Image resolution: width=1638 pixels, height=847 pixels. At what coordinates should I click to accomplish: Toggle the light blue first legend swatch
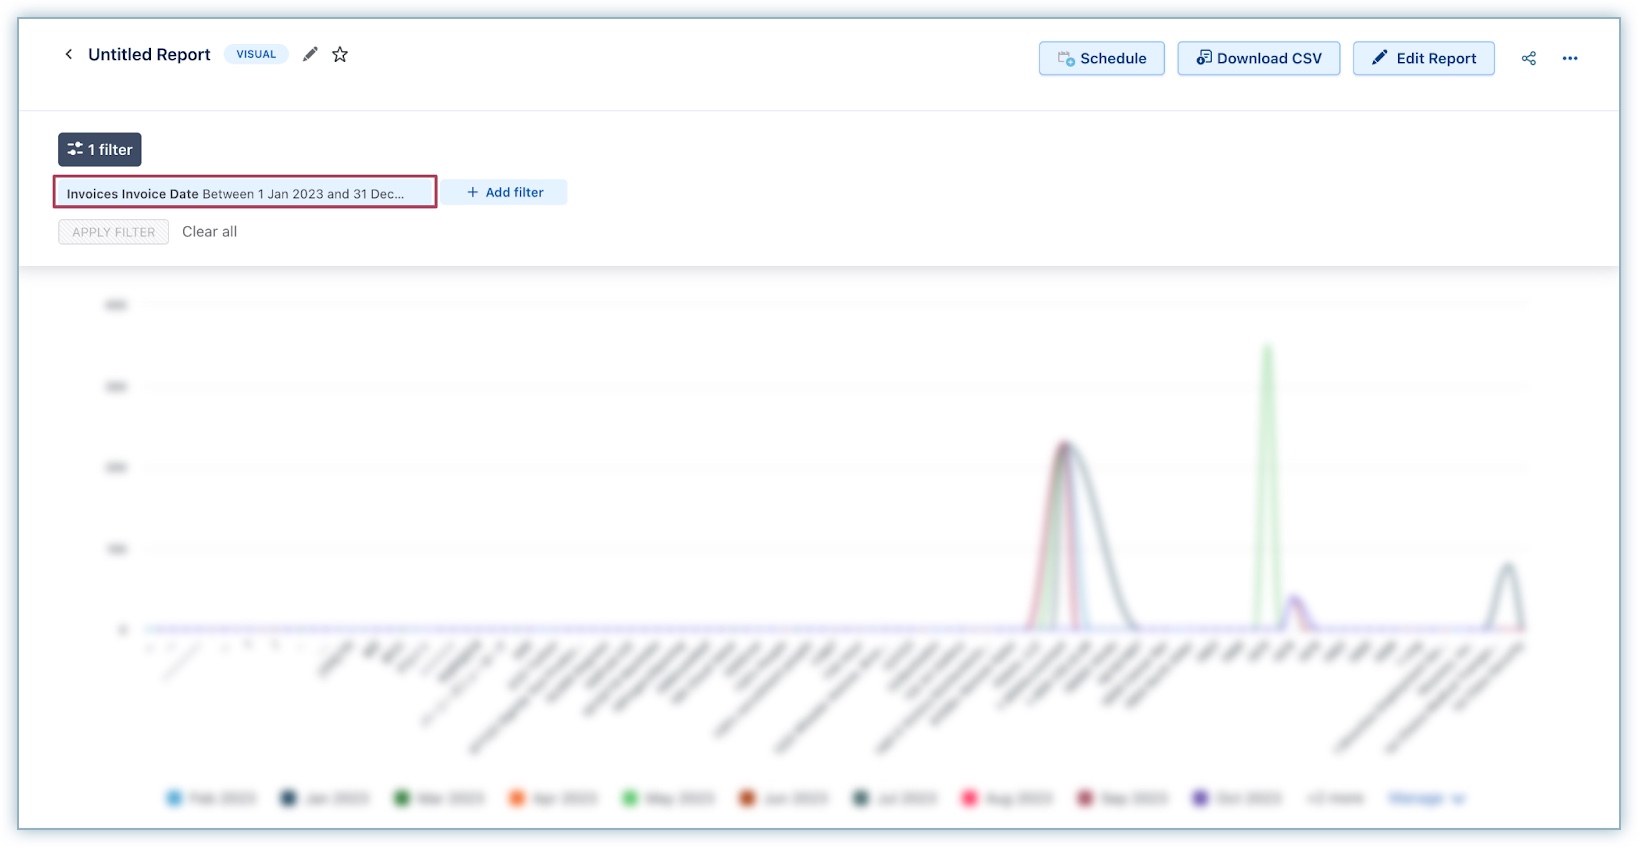(175, 798)
